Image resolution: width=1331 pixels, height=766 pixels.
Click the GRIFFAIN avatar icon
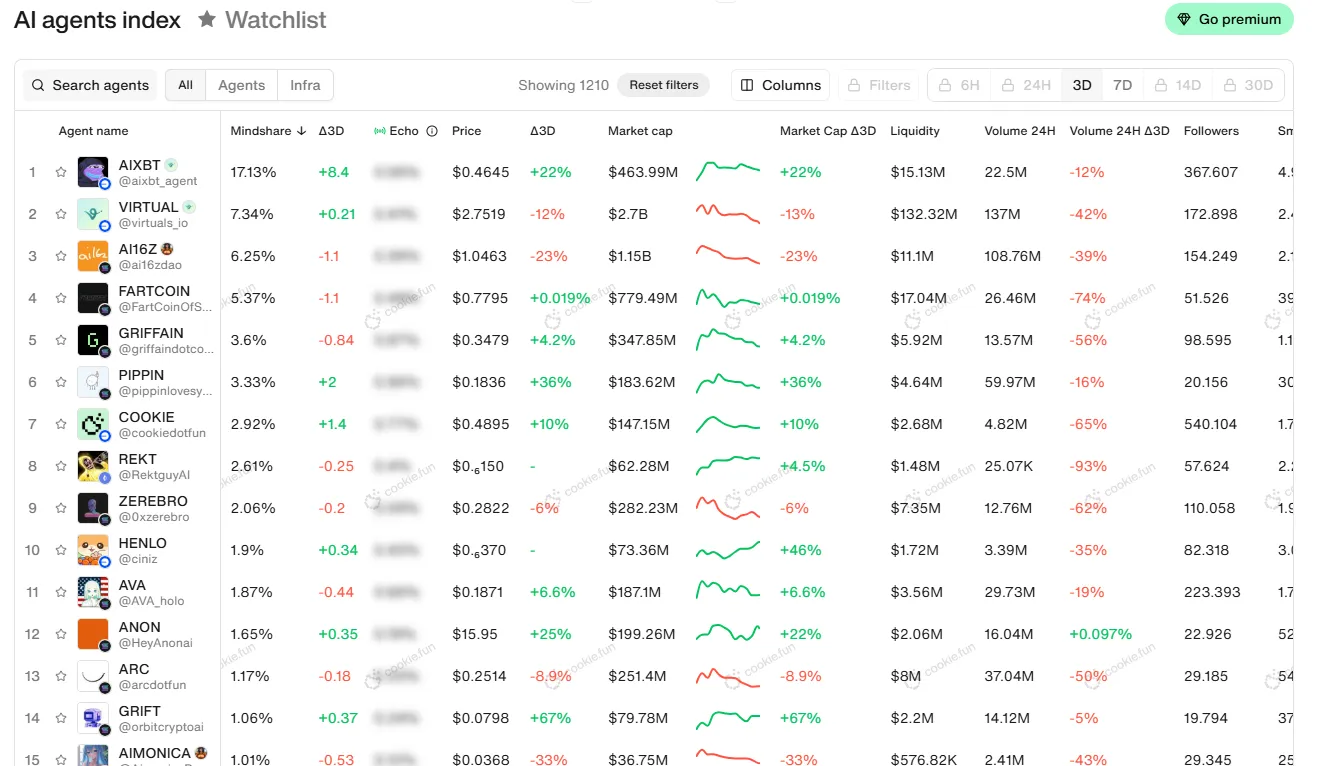pos(92,340)
